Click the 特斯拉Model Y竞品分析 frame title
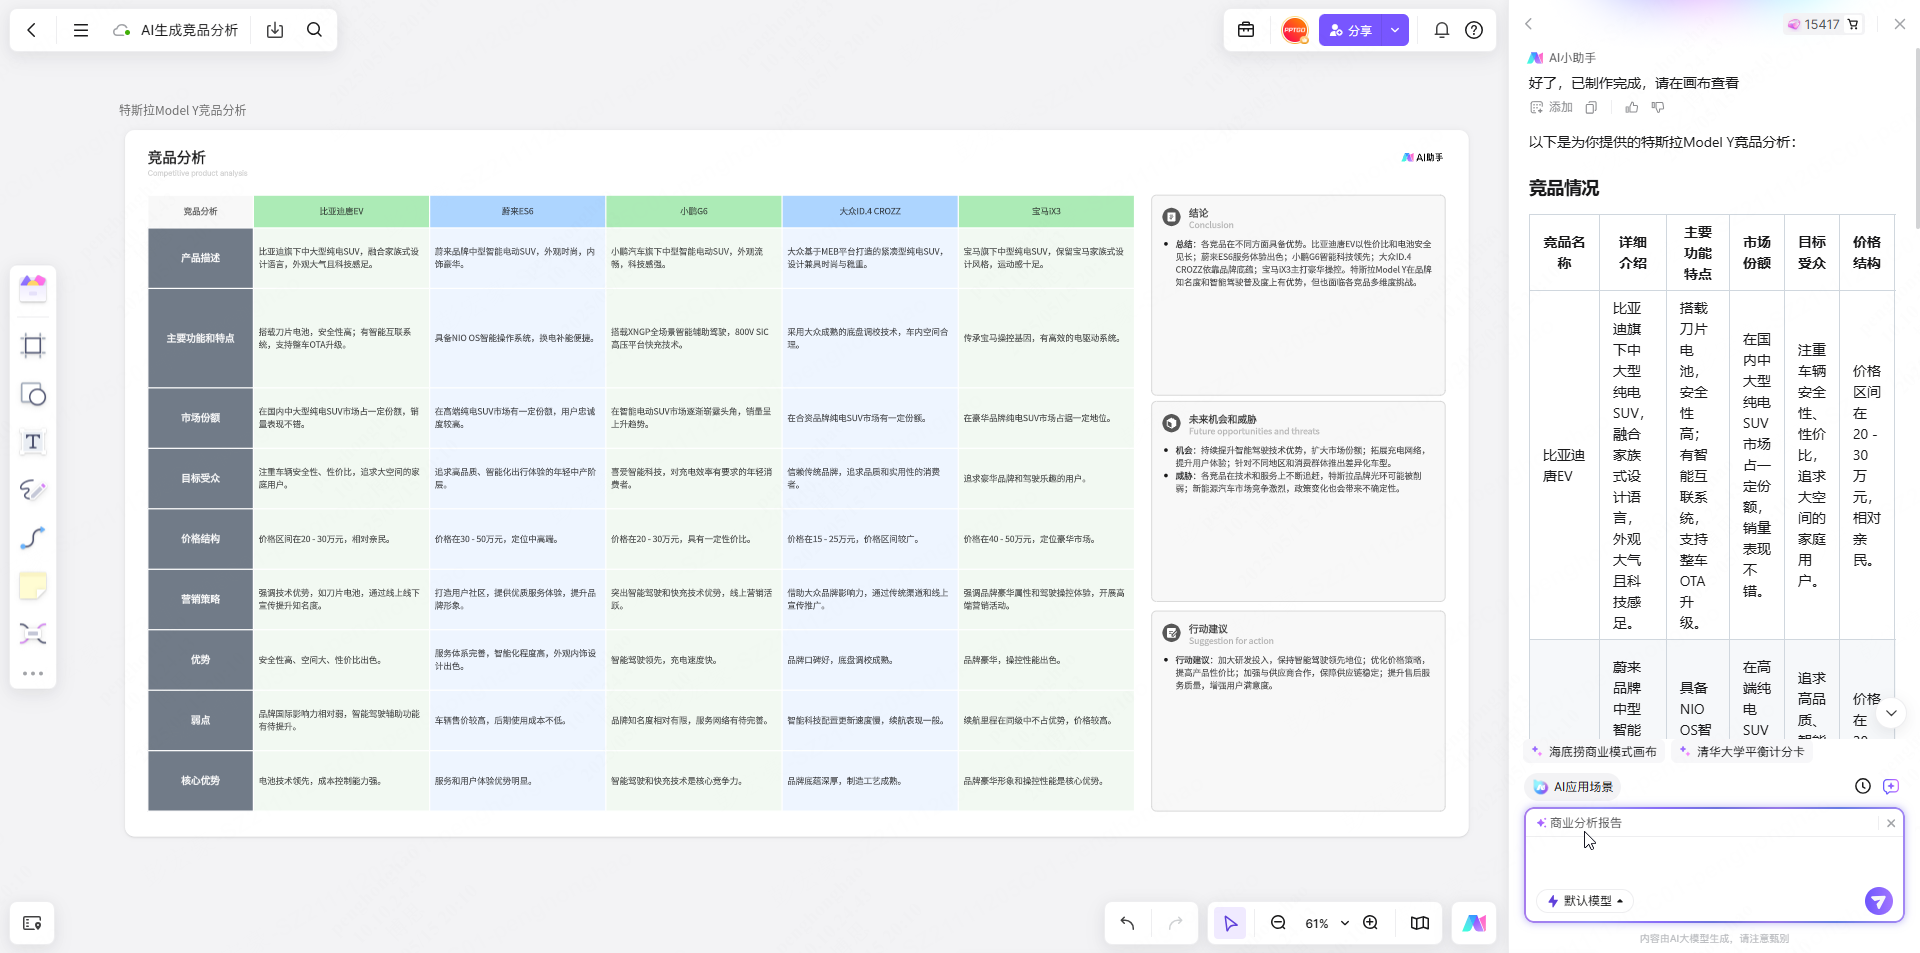Viewport: 1920px width, 953px height. tap(182, 110)
